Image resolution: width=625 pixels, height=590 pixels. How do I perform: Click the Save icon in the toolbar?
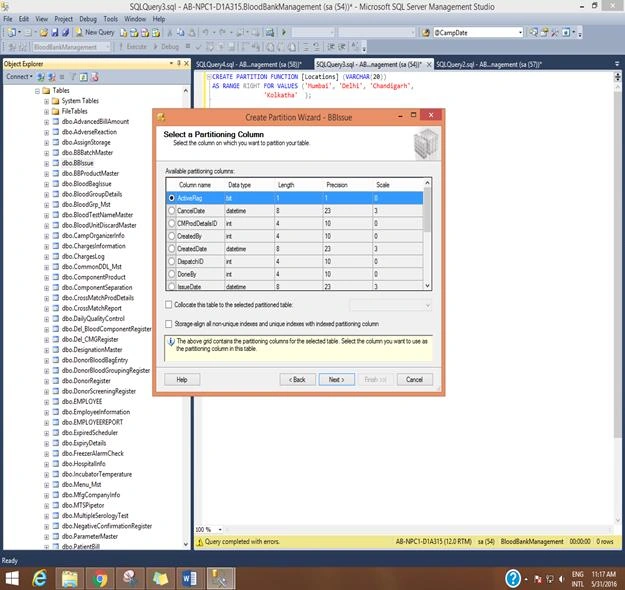[55, 32]
